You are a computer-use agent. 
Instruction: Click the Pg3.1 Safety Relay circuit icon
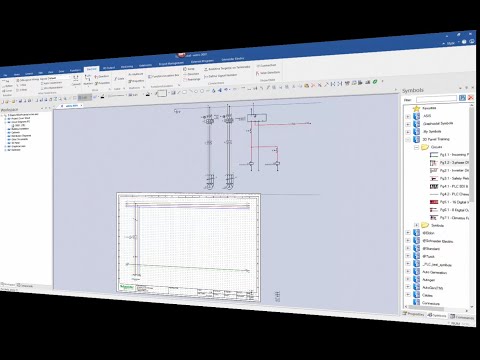click(x=434, y=179)
